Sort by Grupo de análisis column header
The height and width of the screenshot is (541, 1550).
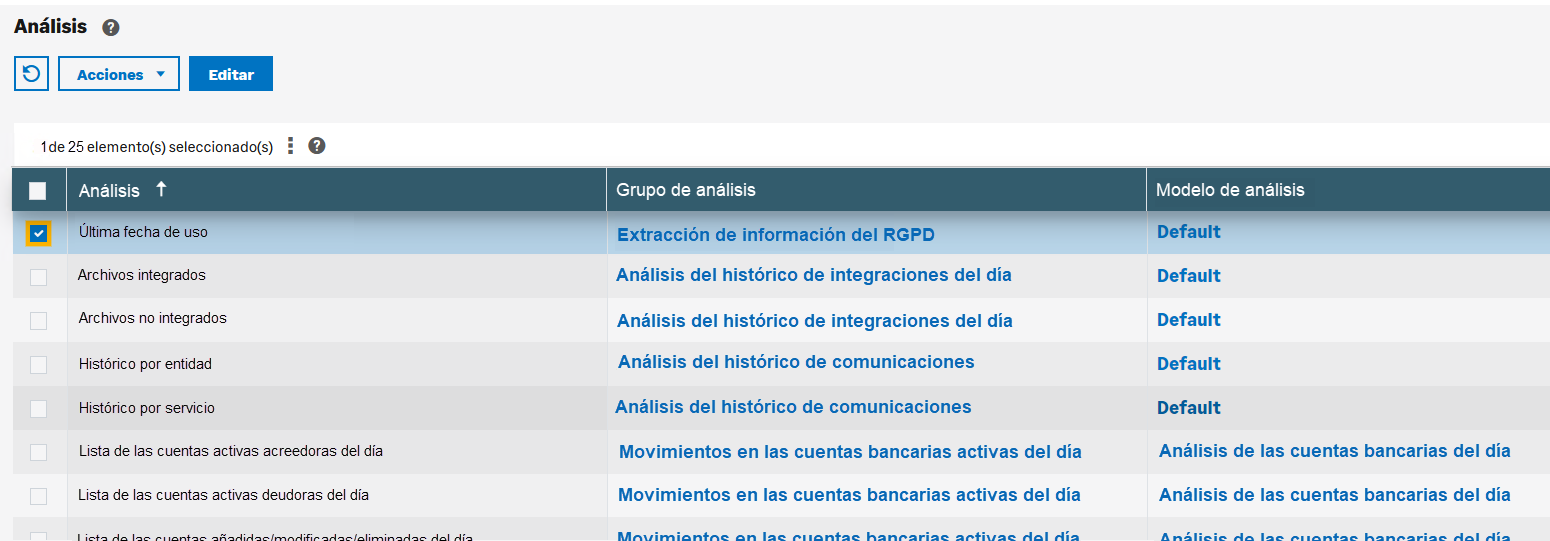[686, 190]
